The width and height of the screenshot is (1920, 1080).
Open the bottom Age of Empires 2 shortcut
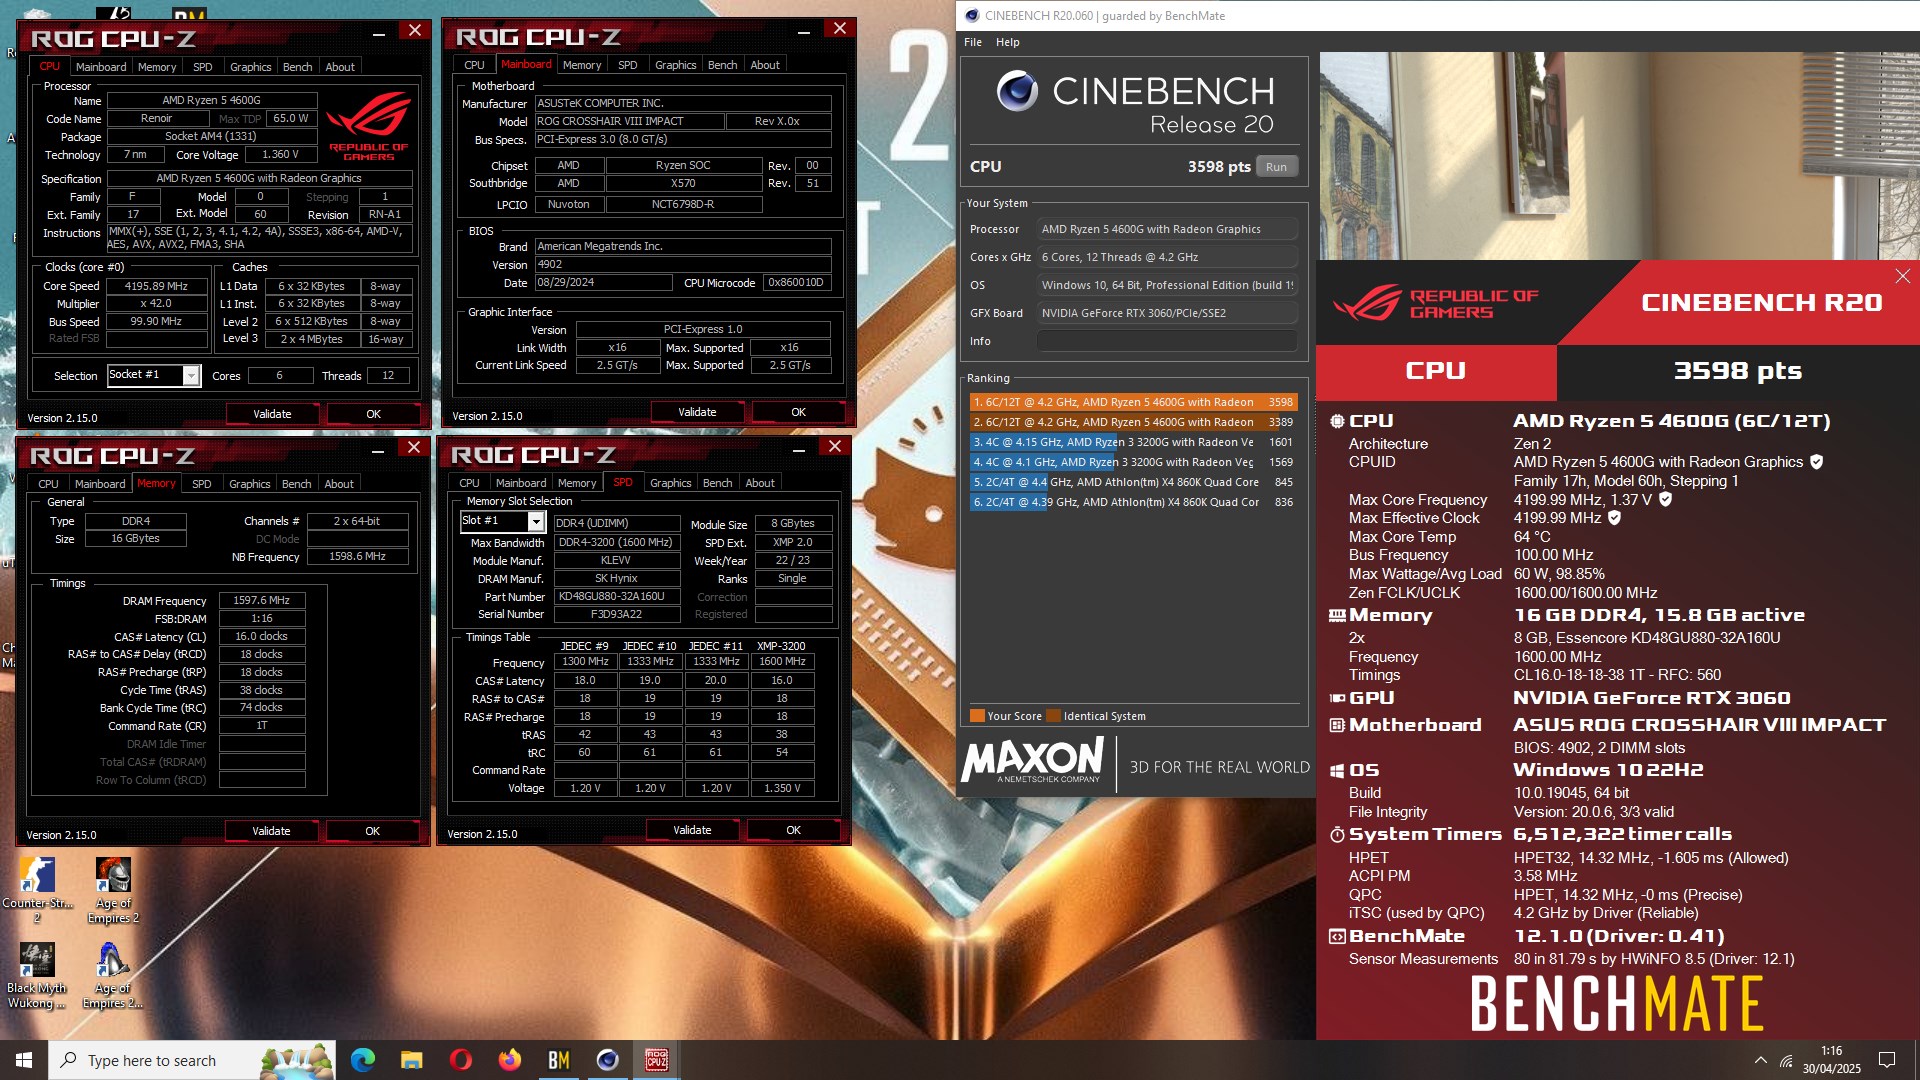tap(113, 976)
